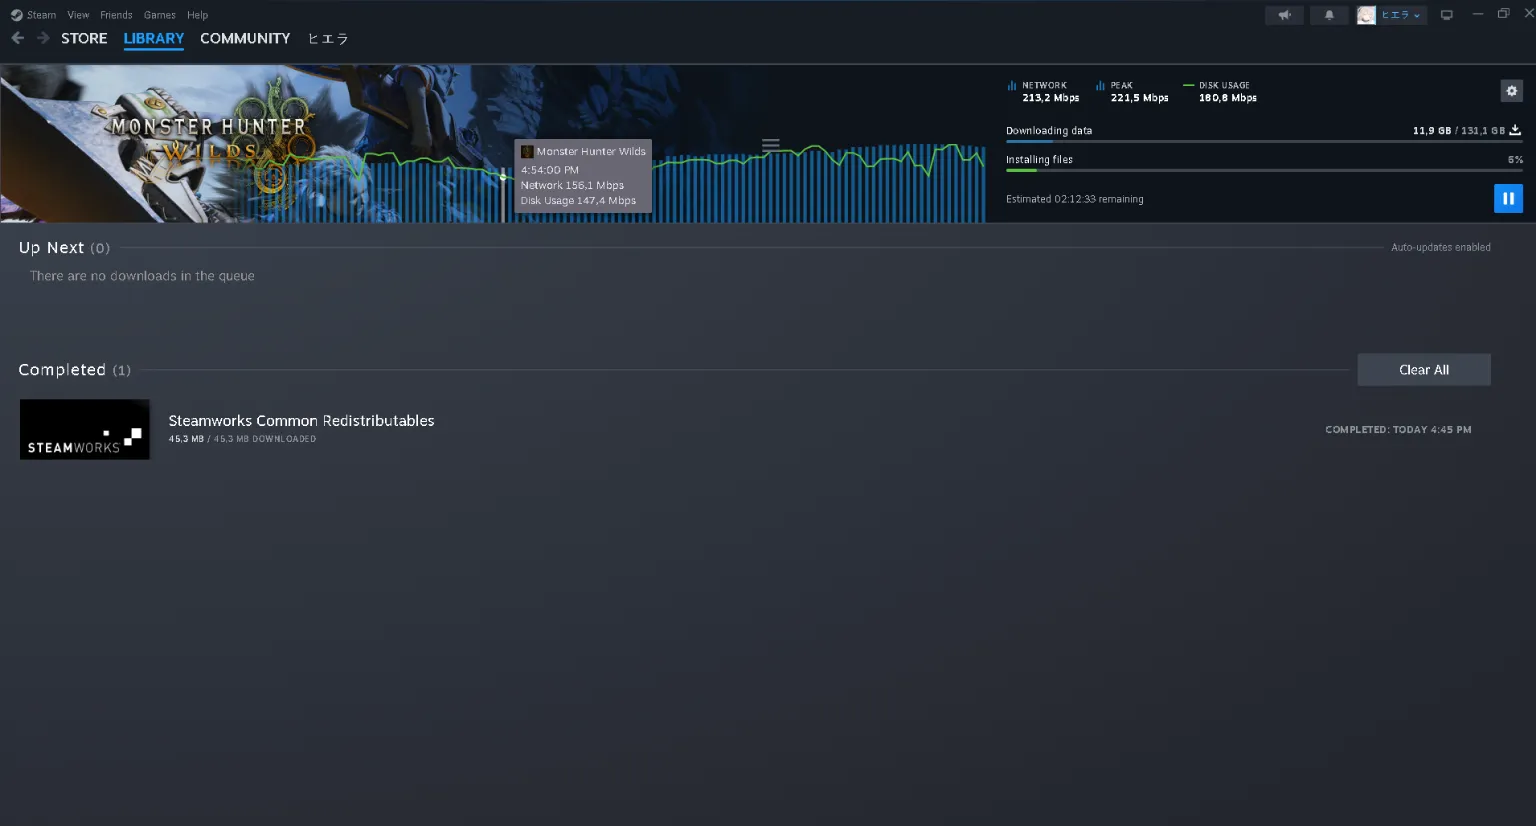
Task: Open the Games menu
Action: tap(159, 15)
